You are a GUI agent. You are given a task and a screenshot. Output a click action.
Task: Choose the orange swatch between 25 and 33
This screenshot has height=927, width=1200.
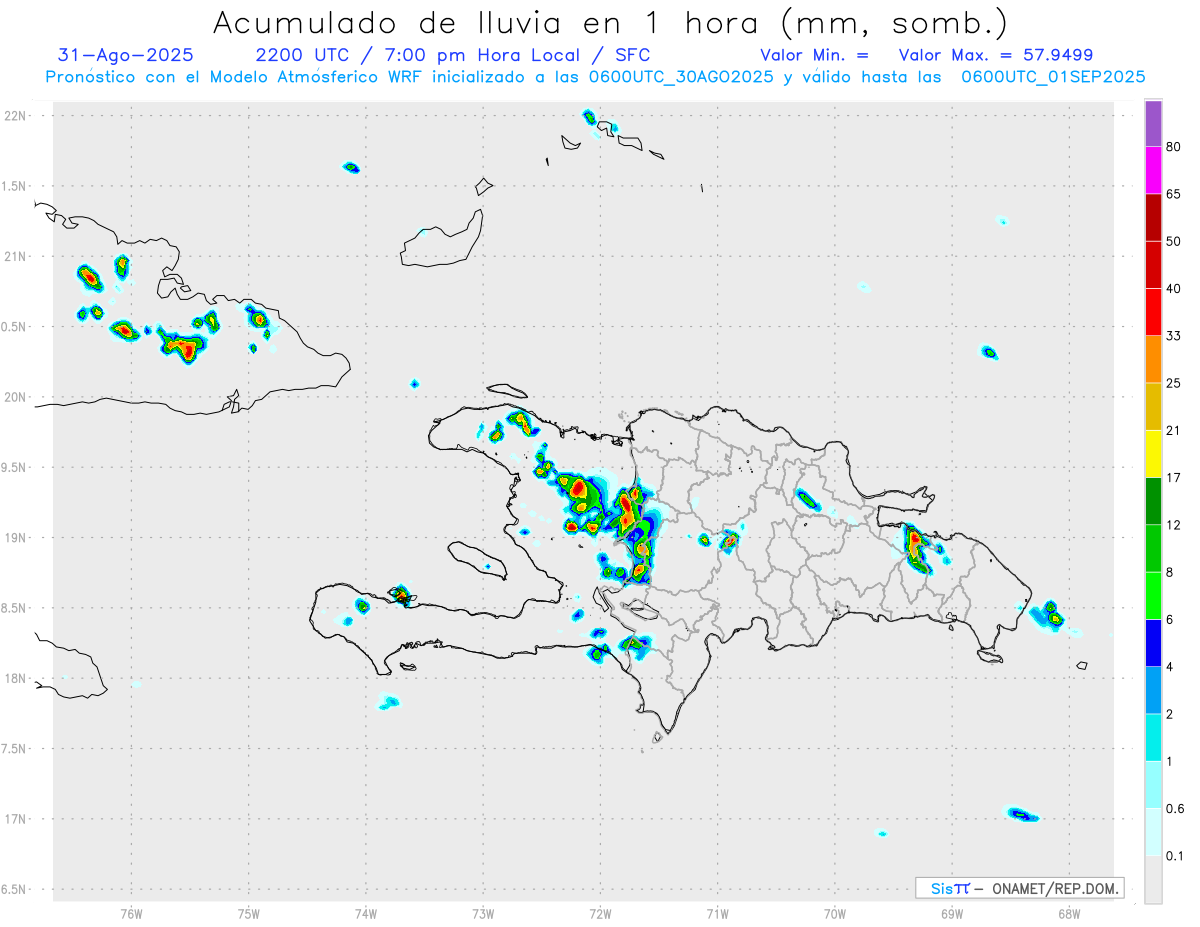point(1153,359)
